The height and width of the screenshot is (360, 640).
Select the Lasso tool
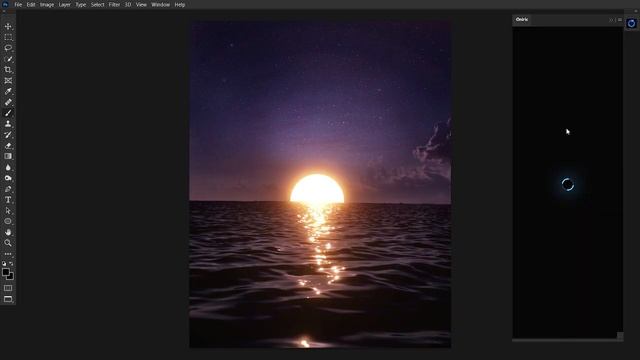pos(8,48)
